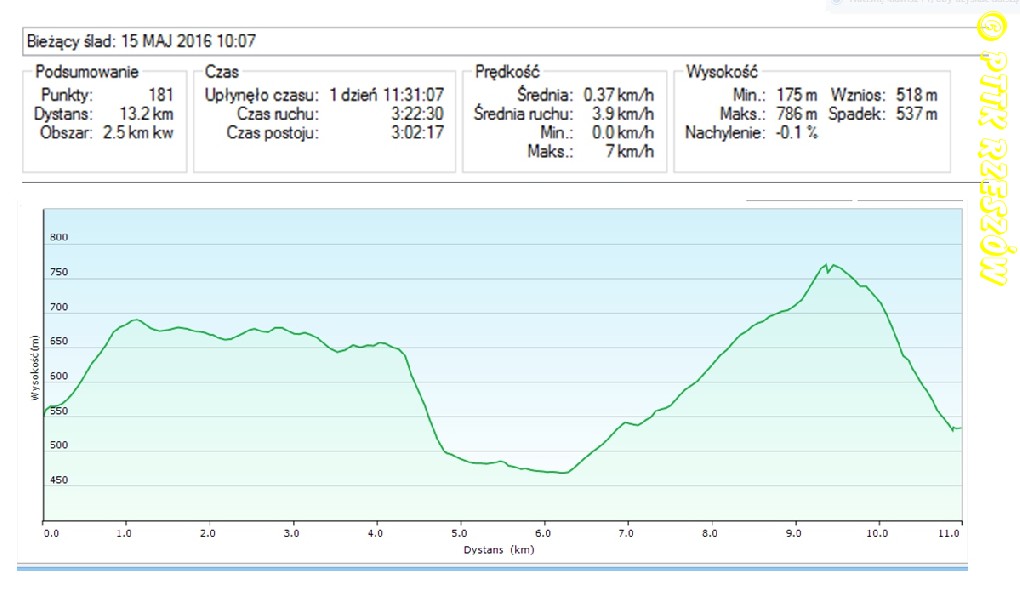This screenshot has height=600, width=1020.
Task: Click the Wysokość (m) vertical axis title
Action: pos(35,366)
